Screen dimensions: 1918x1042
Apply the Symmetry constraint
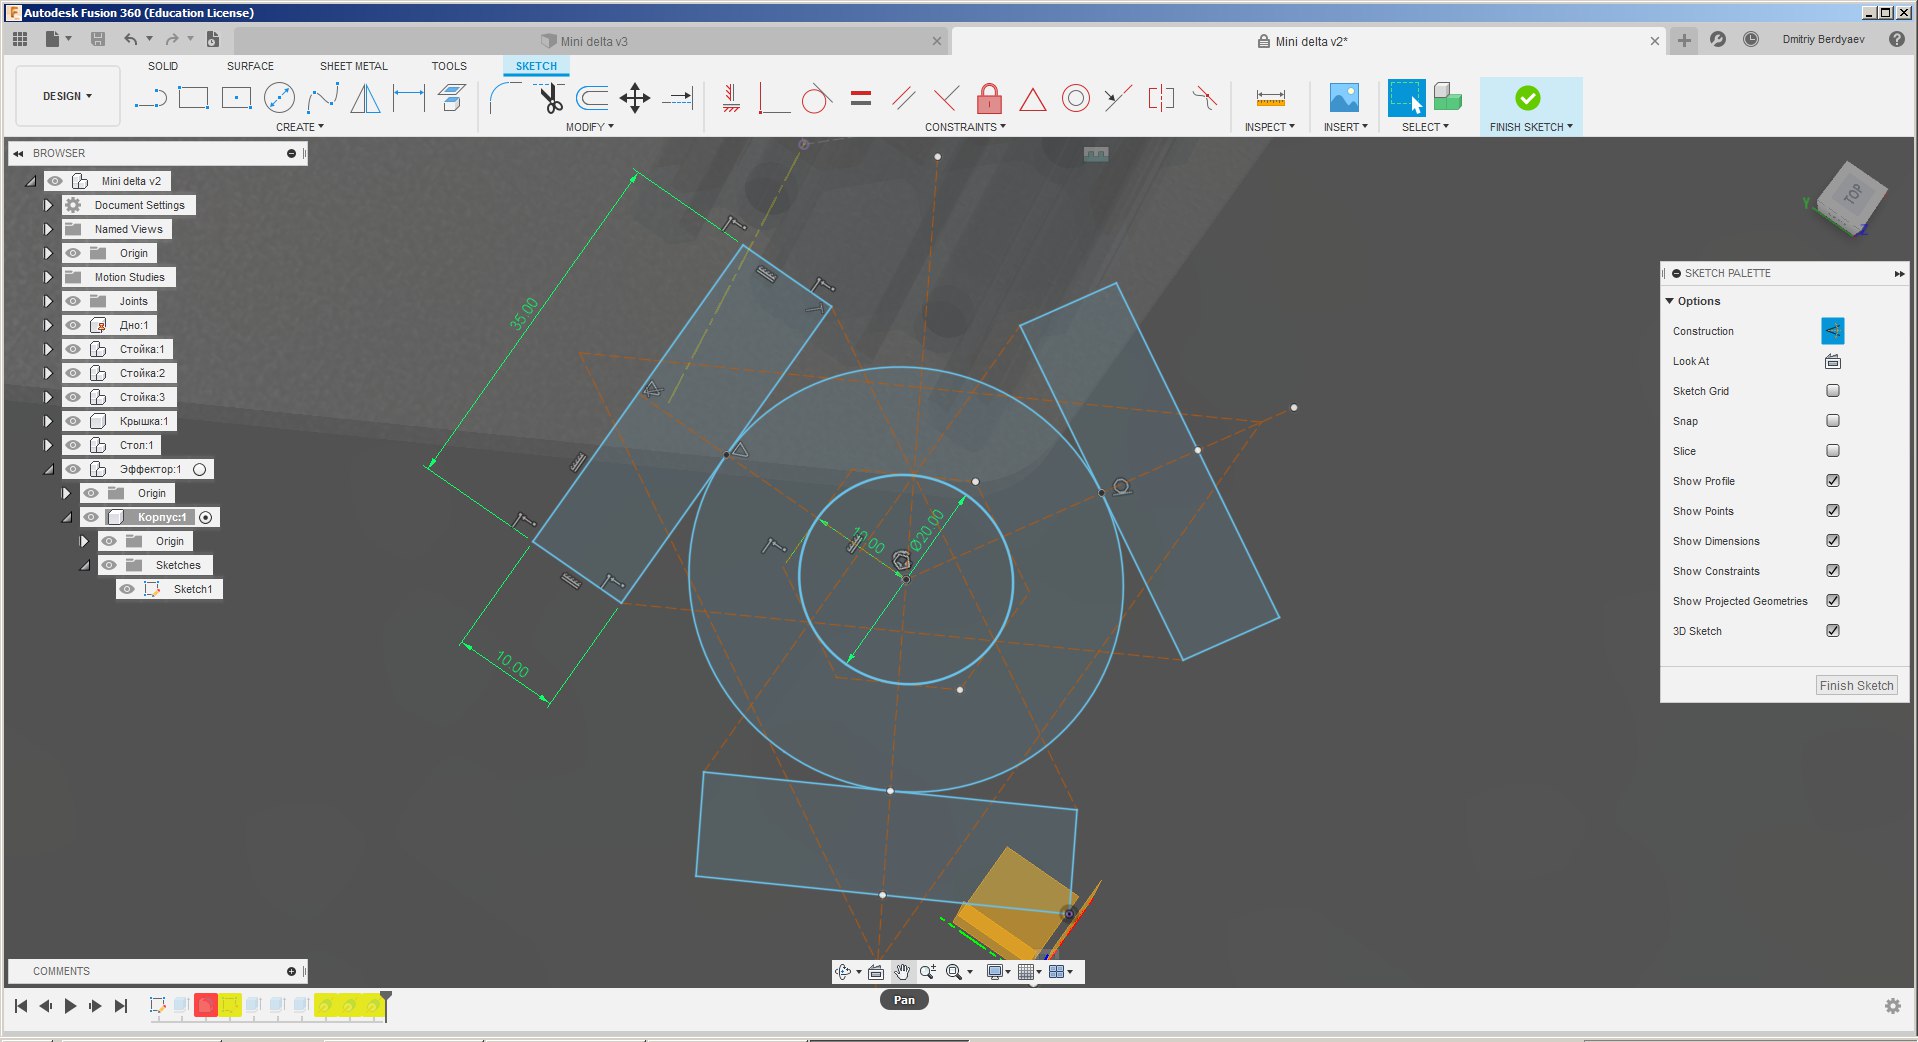(1161, 98)
